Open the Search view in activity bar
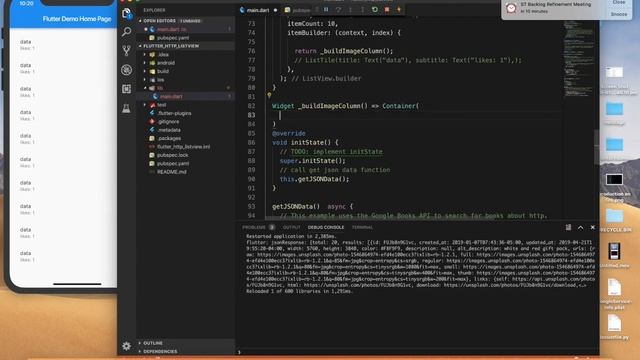The height and width of the screenshot is (360, 640). (127, 31)
